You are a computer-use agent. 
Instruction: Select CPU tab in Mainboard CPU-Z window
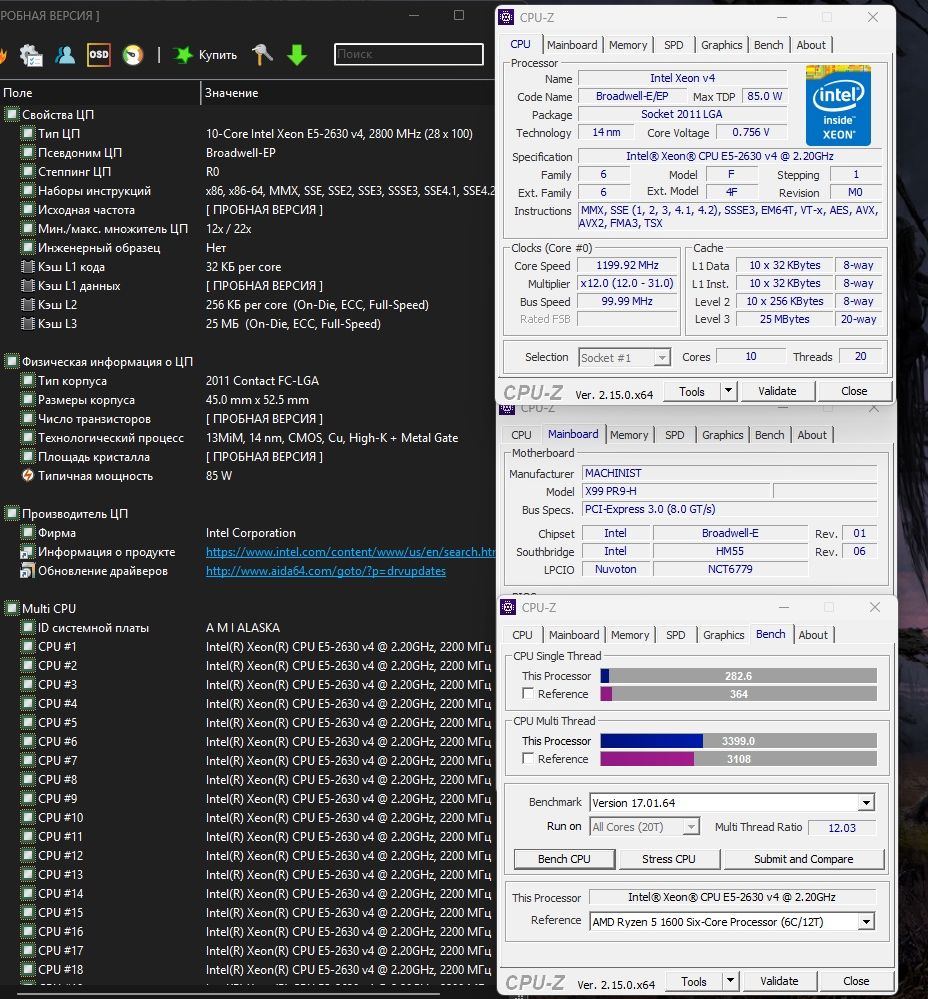coord(521,435)
